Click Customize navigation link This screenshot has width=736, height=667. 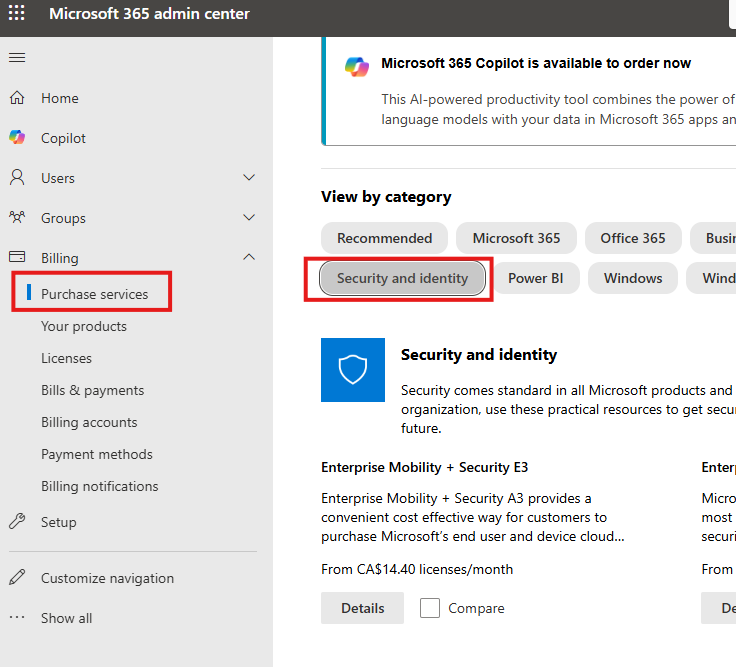coord(107,578)
